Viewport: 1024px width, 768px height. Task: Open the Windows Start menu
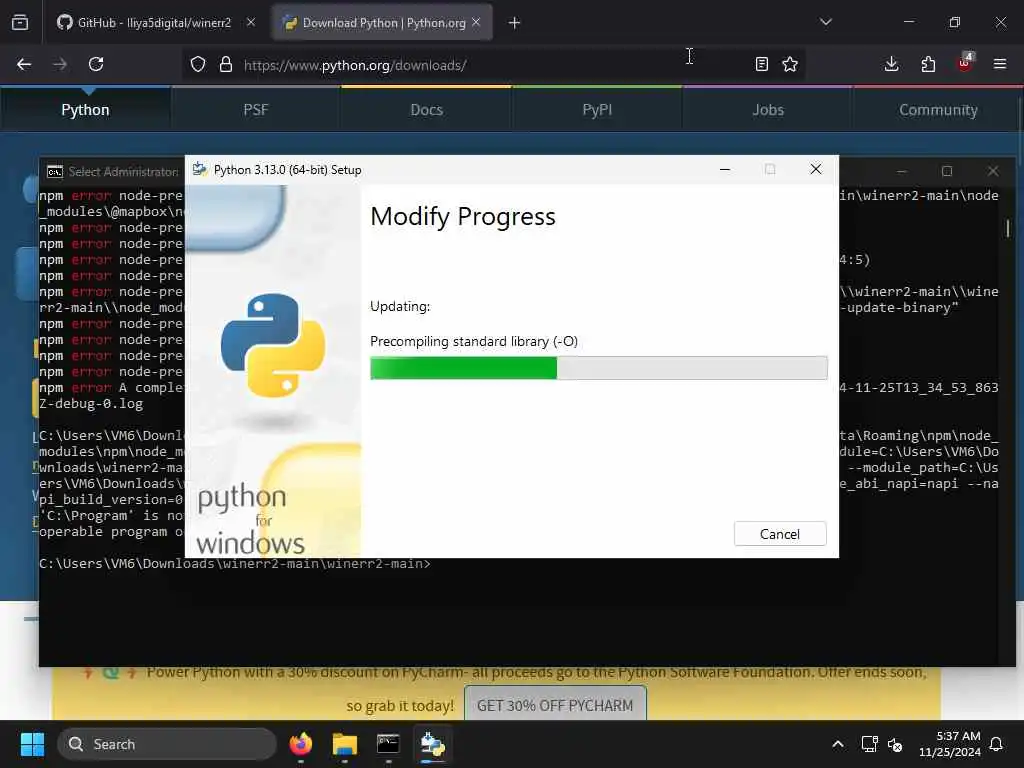32,744
